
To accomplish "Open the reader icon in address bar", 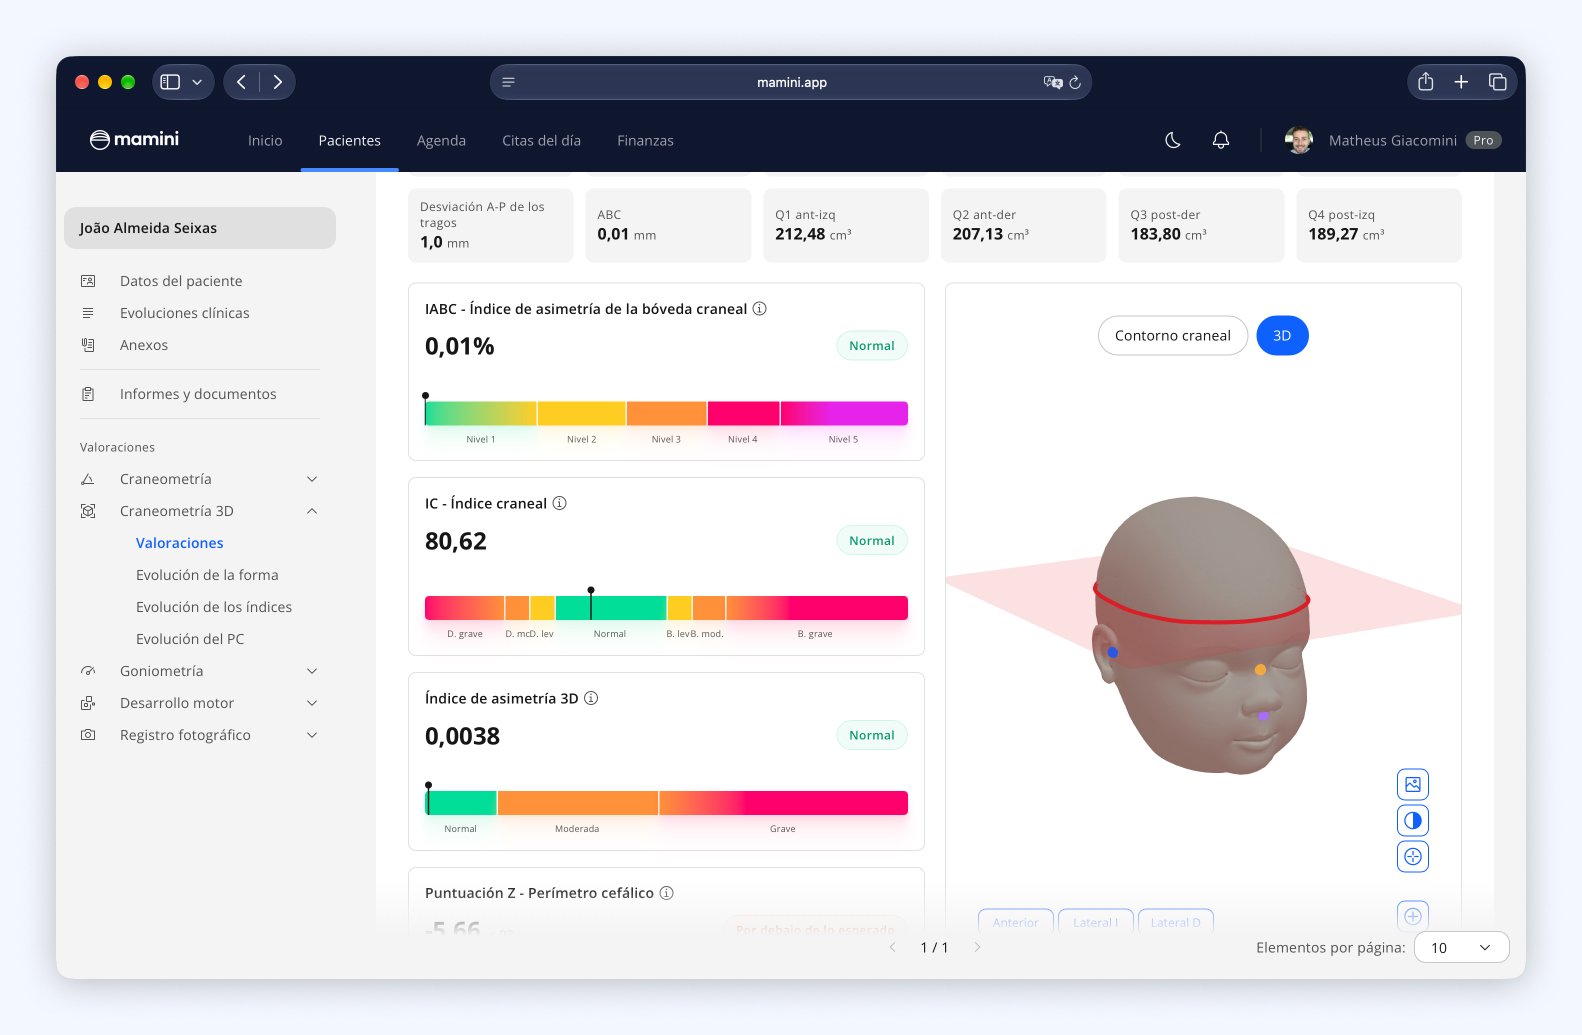I will coord(508,82).
